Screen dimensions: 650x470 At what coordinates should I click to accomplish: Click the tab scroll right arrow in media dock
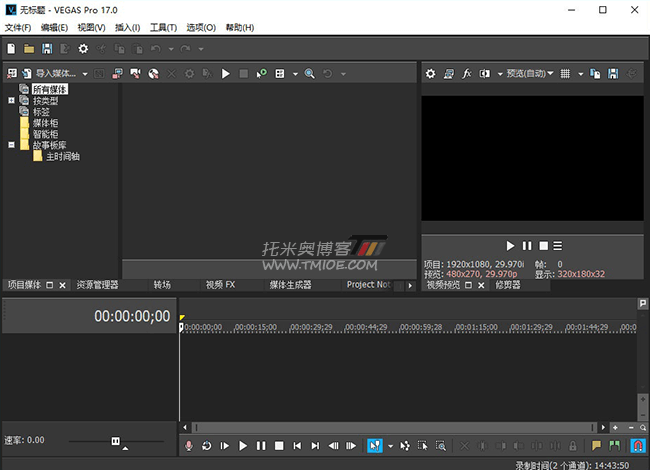[410, 286]
